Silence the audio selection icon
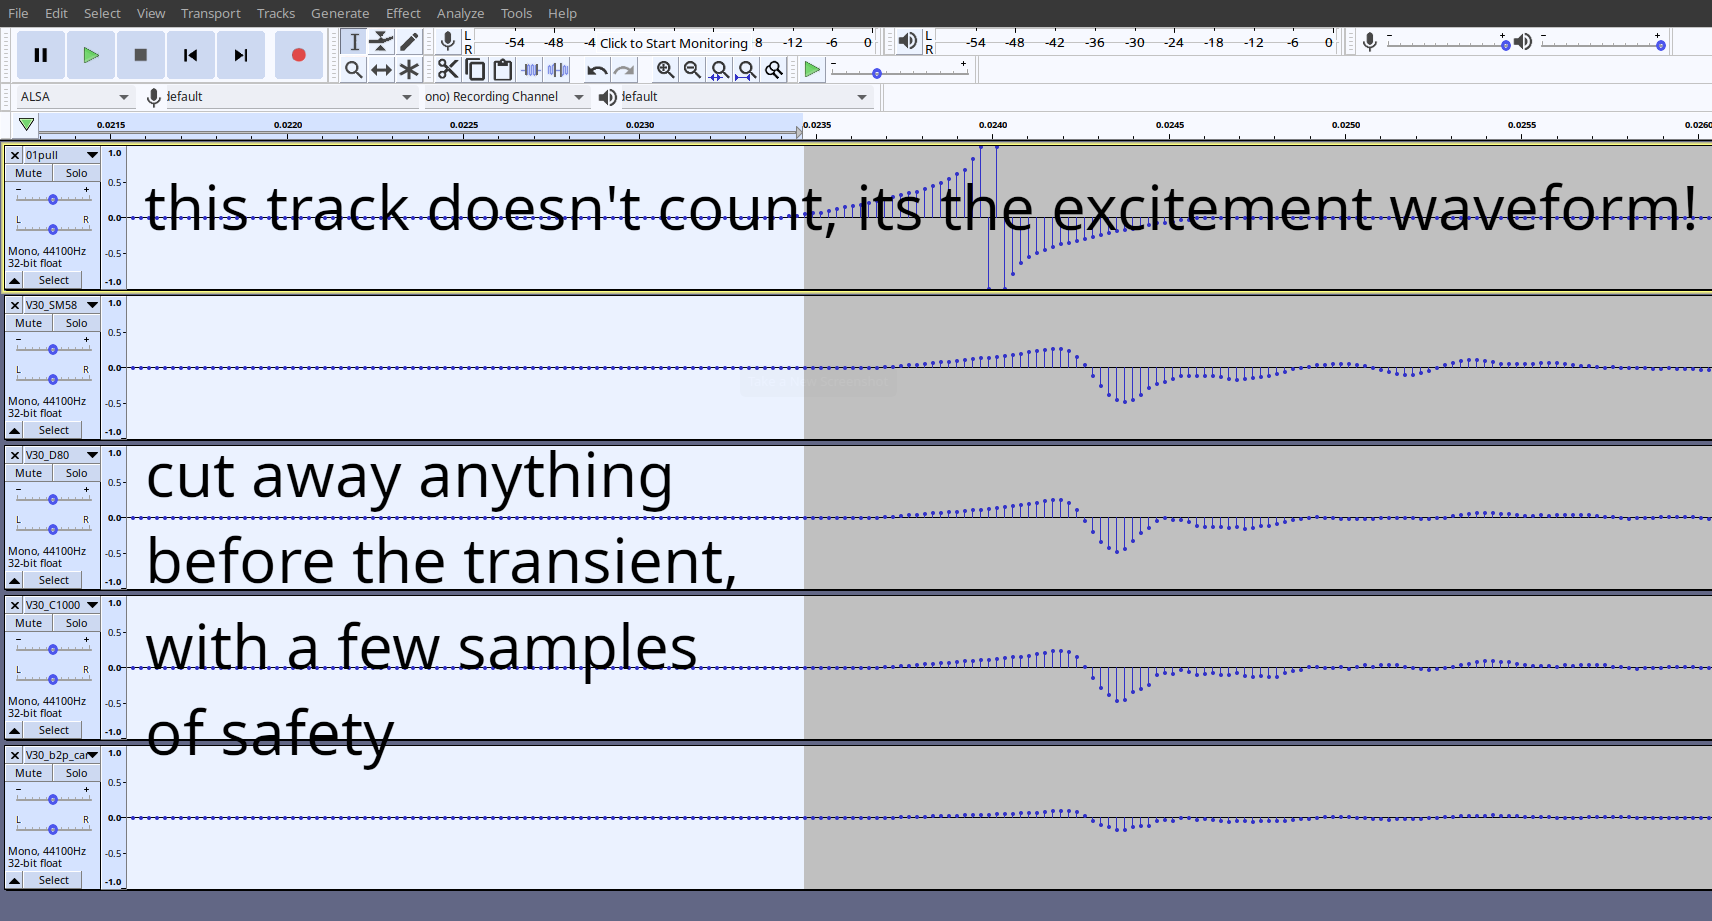 pyautogui.click(x=558, y=69)
